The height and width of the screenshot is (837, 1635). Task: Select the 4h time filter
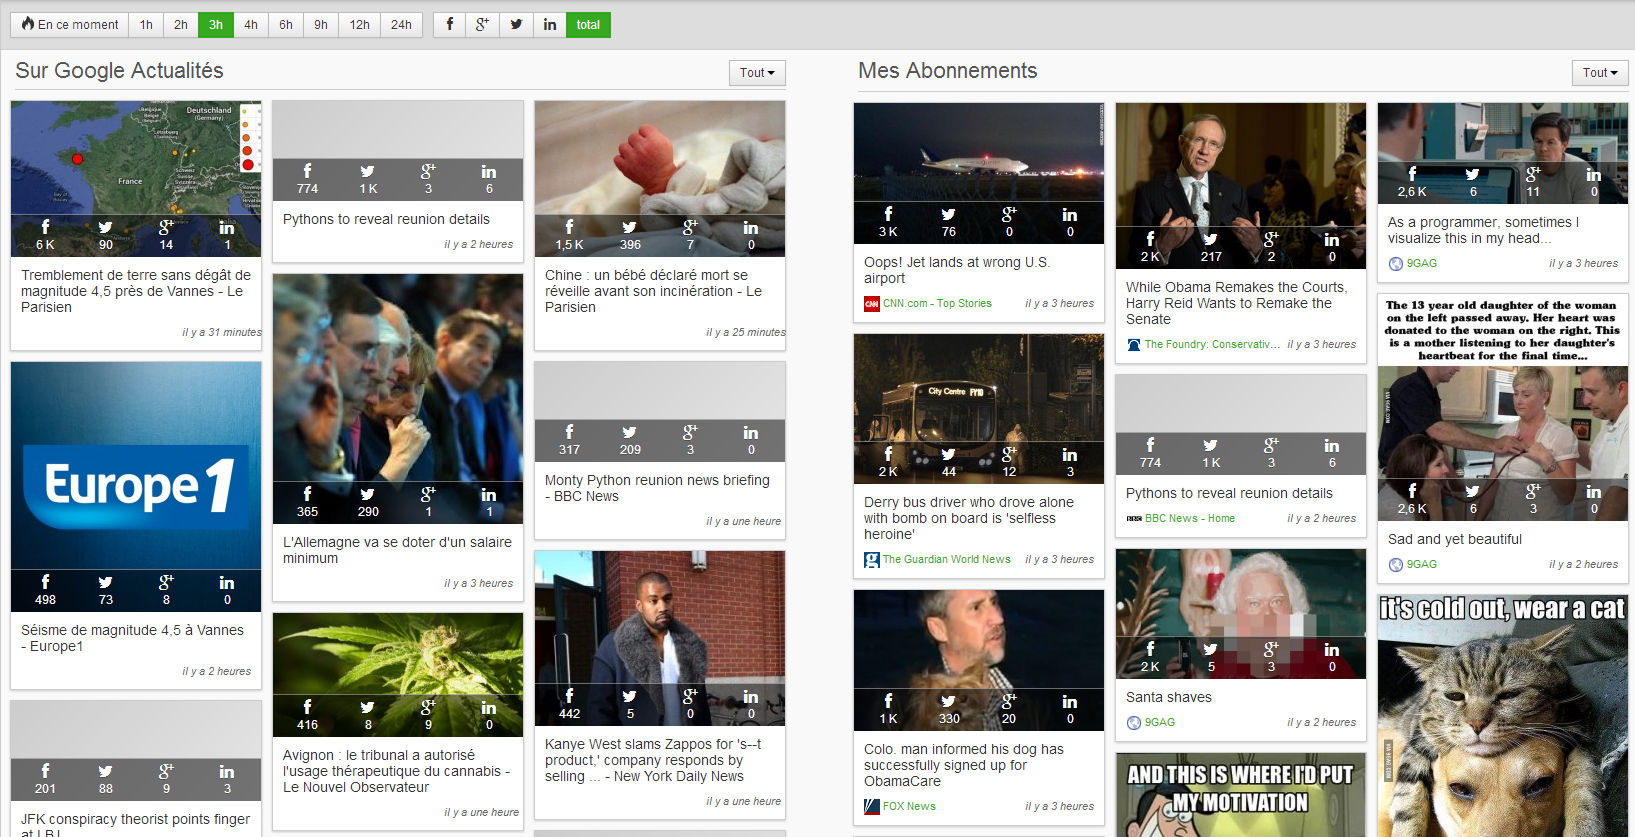[x=251, y=25]
